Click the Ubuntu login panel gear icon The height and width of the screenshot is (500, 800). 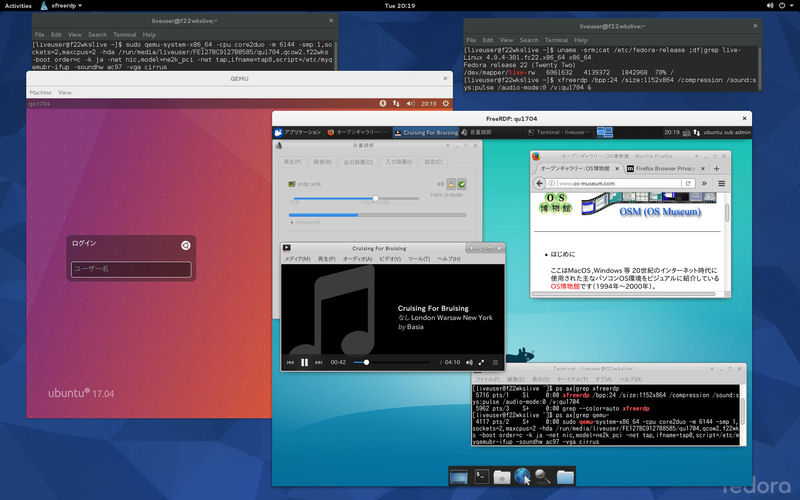click(x=445, y=103)
